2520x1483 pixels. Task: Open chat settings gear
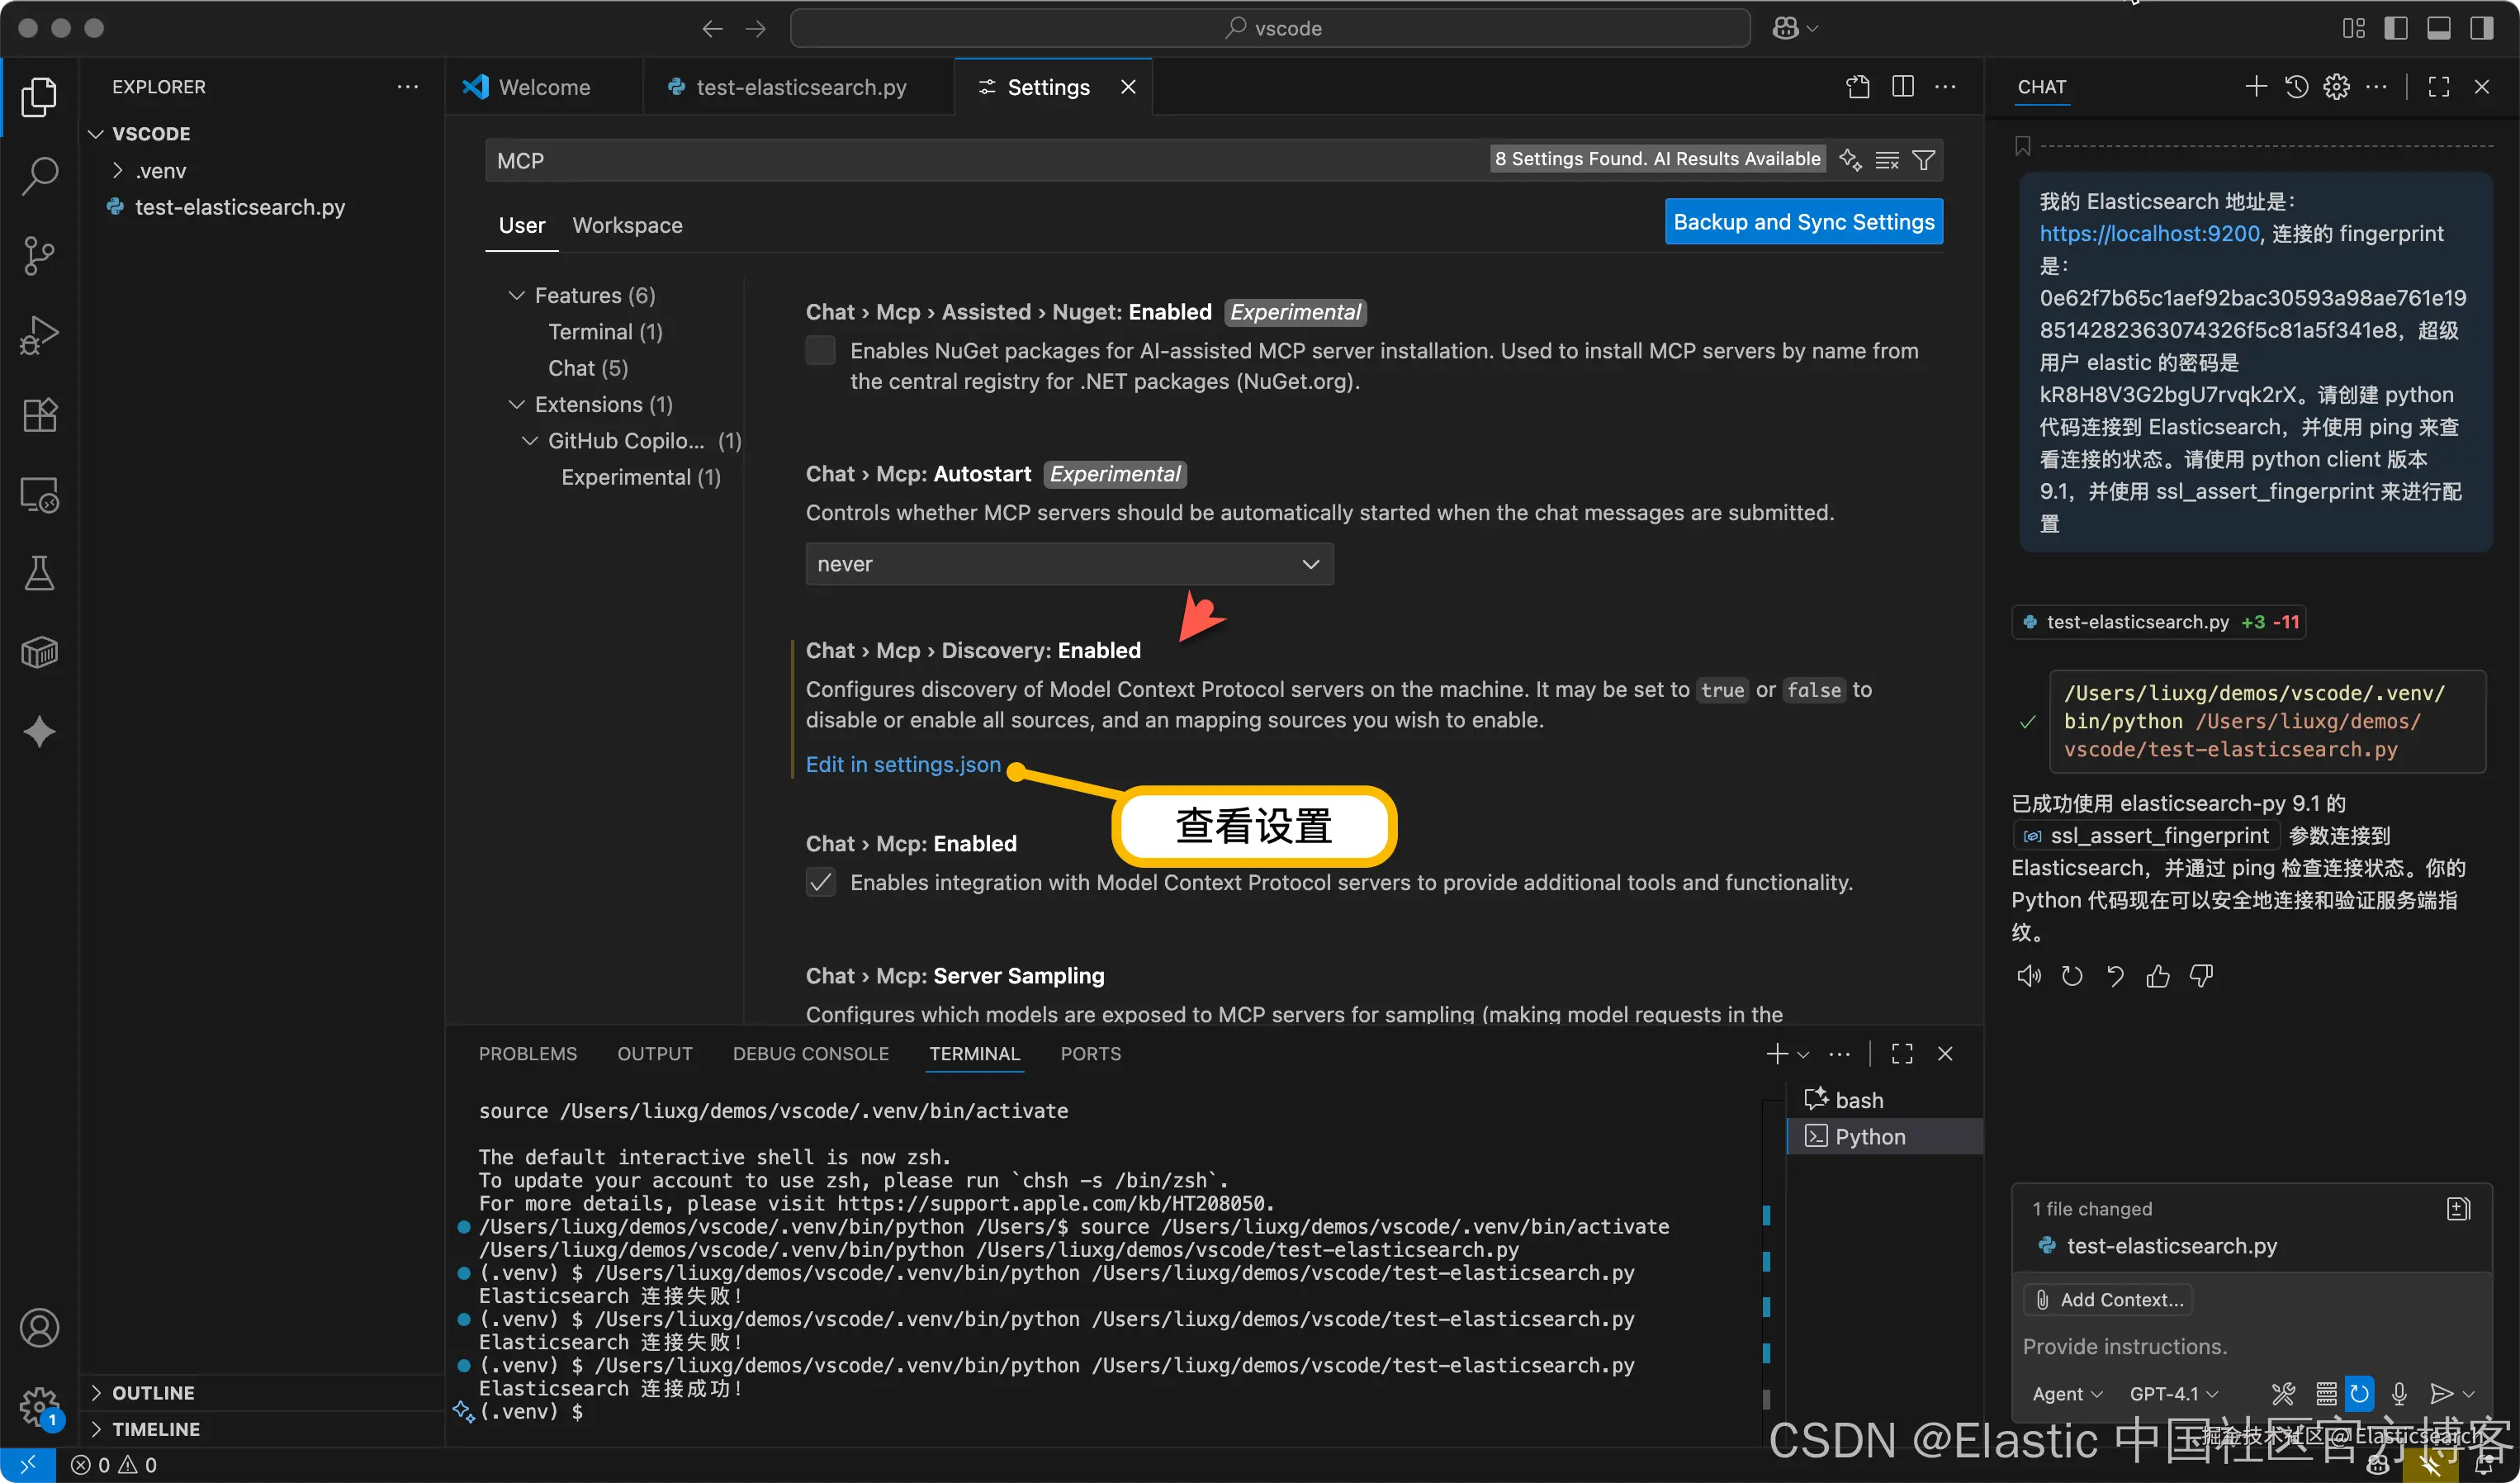[x=2336, y=87]
